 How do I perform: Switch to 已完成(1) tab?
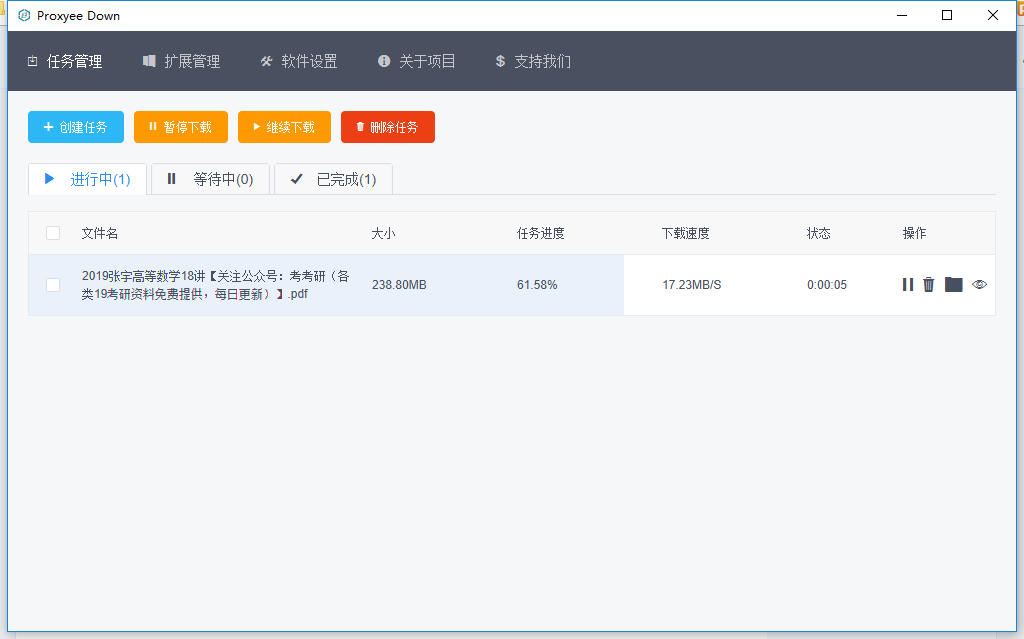point(334,179)
